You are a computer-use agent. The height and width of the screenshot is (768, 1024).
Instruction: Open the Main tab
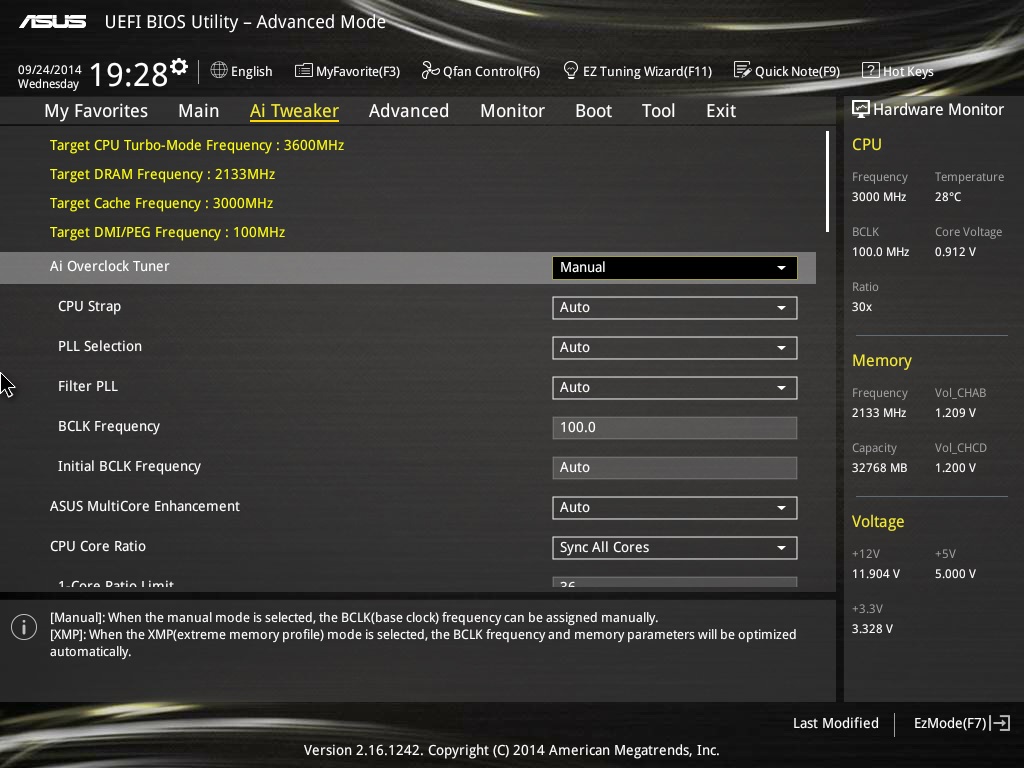click(x=199, y=111)
